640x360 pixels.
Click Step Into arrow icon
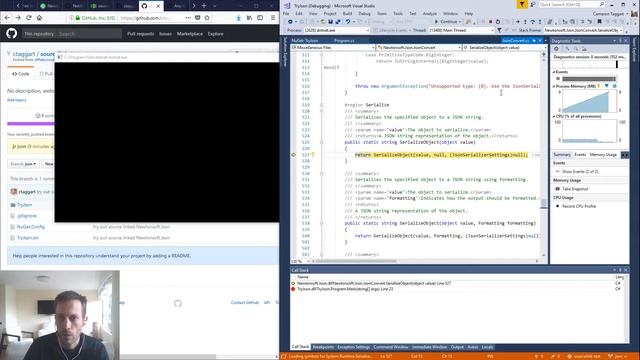[x=525, y=22]
